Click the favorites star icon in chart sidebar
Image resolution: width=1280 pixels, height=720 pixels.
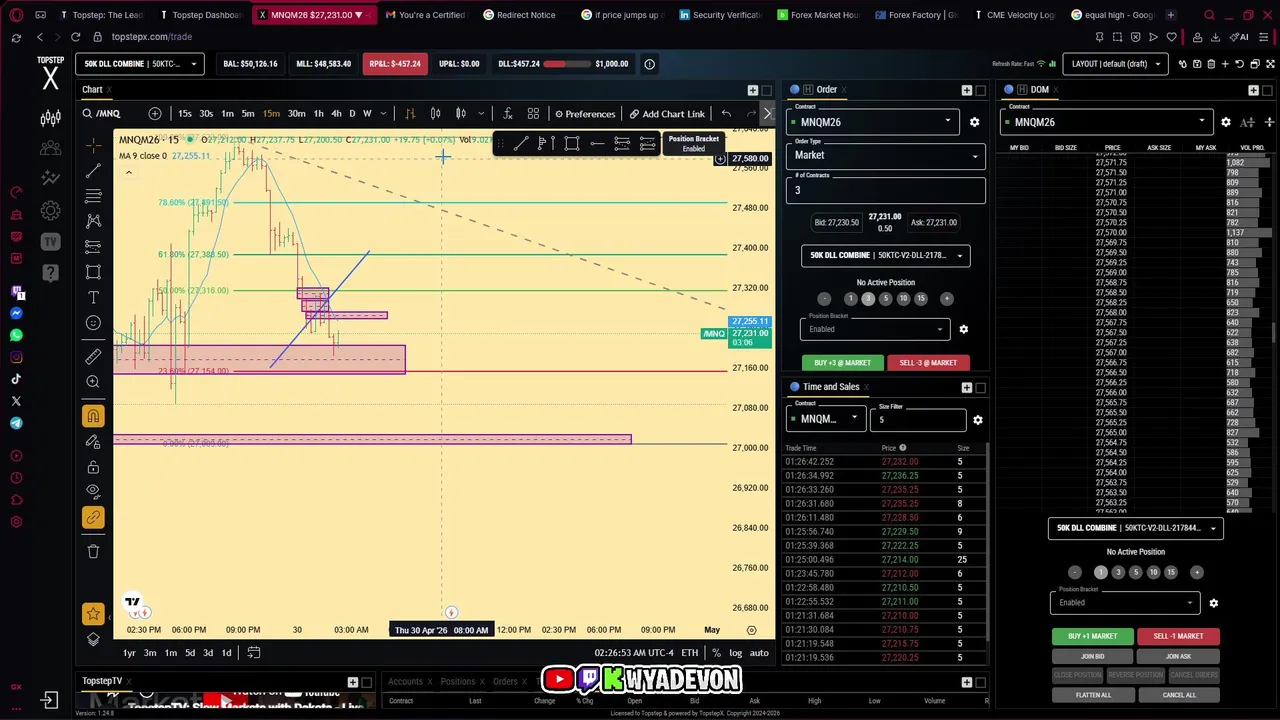tap(93, 614)
